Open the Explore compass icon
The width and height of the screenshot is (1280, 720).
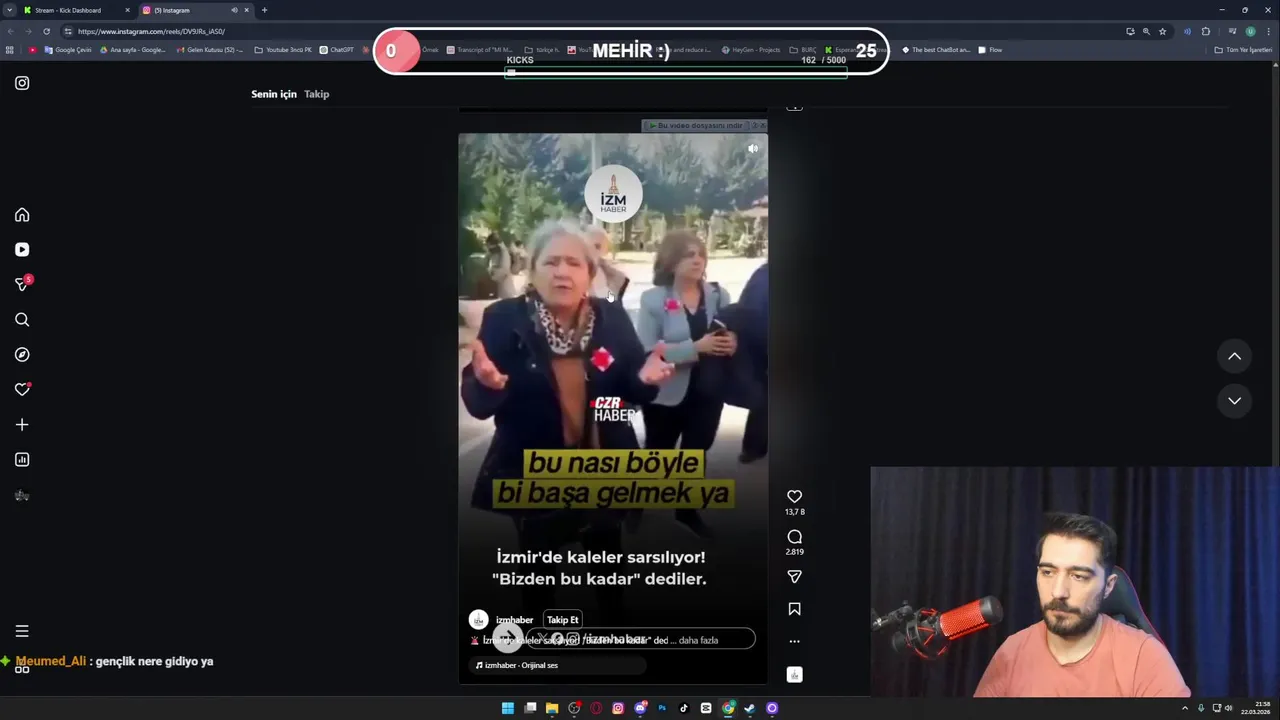[22, 355]
